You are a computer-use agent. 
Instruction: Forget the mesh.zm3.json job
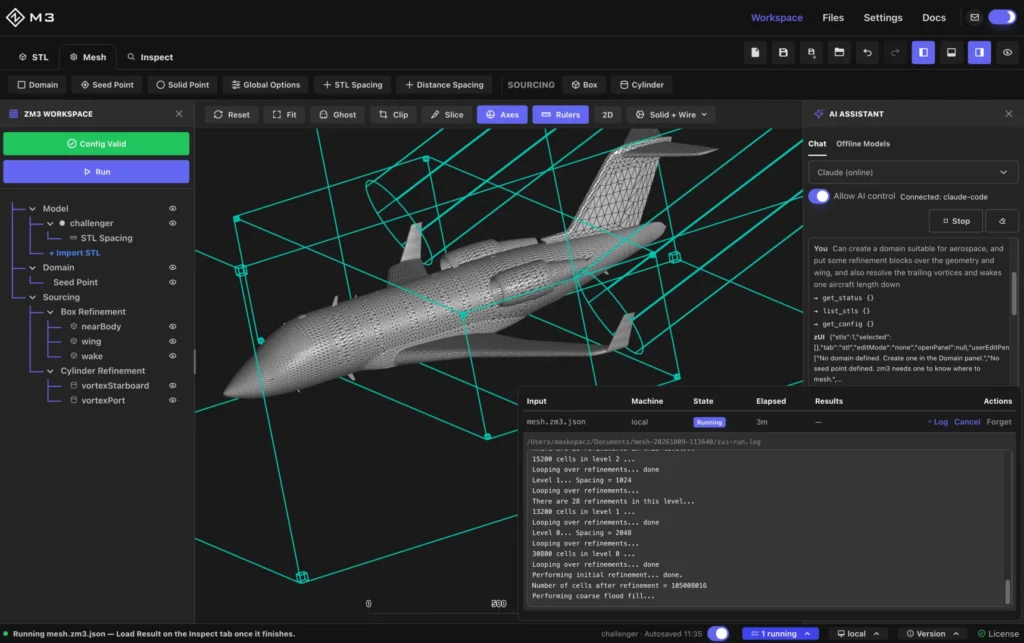999,422
